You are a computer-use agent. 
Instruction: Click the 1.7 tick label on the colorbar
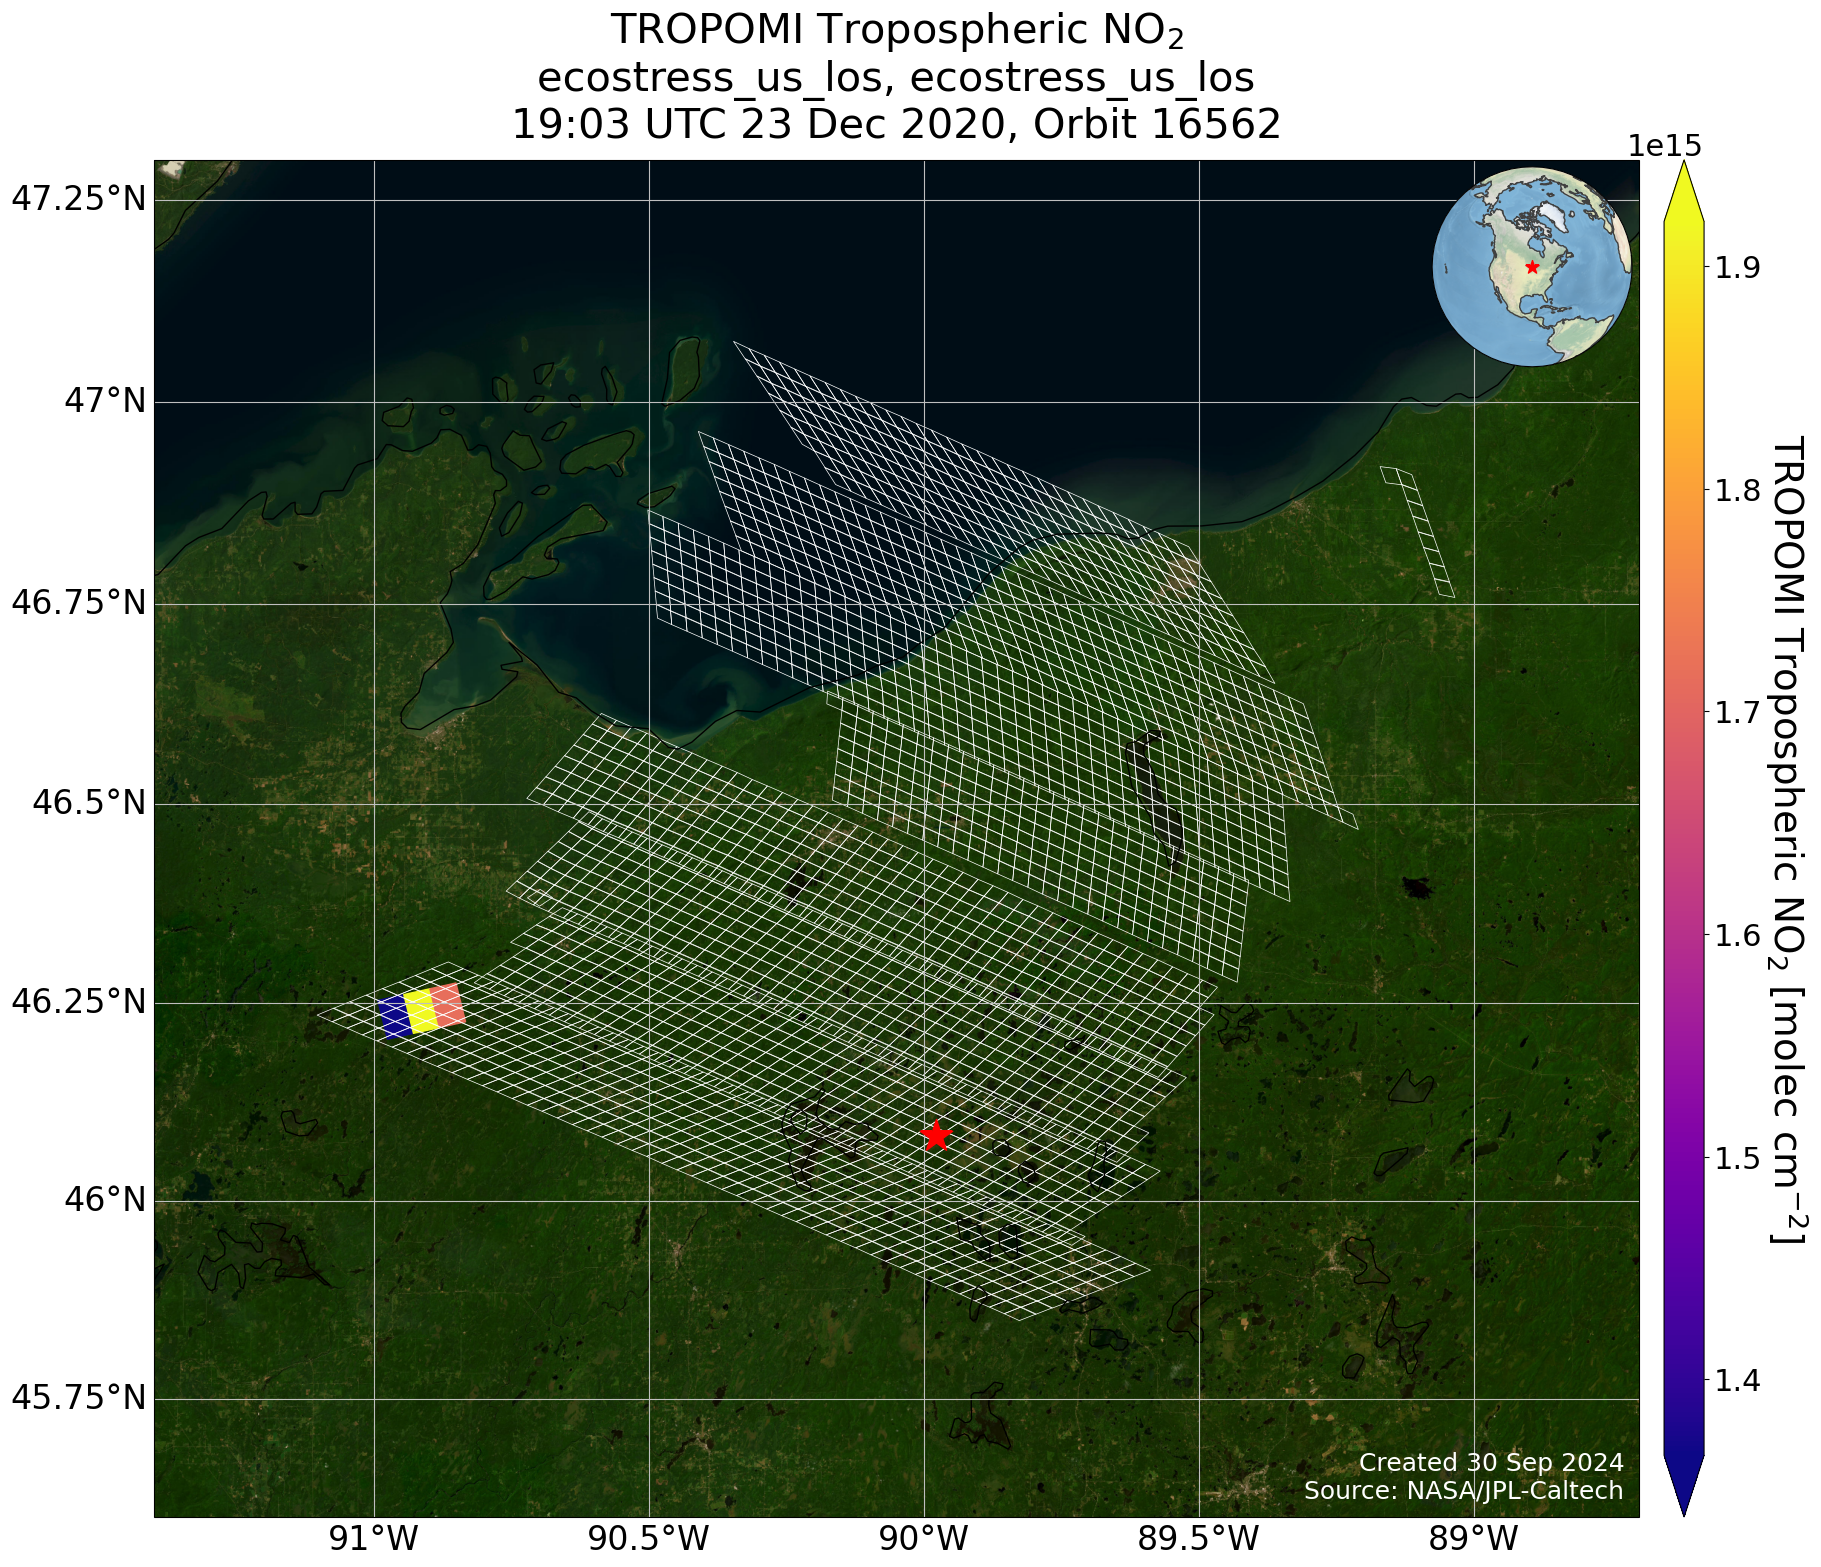coord(1739,714)
